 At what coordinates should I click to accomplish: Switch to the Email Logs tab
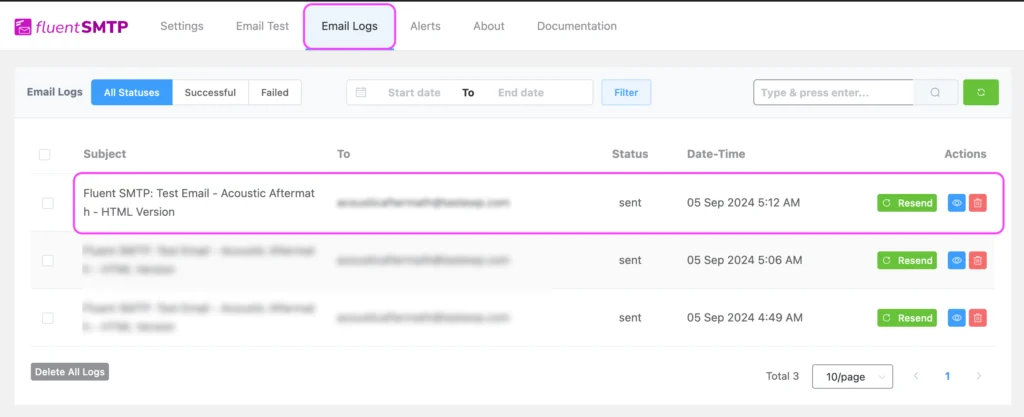tap(349, 26)
